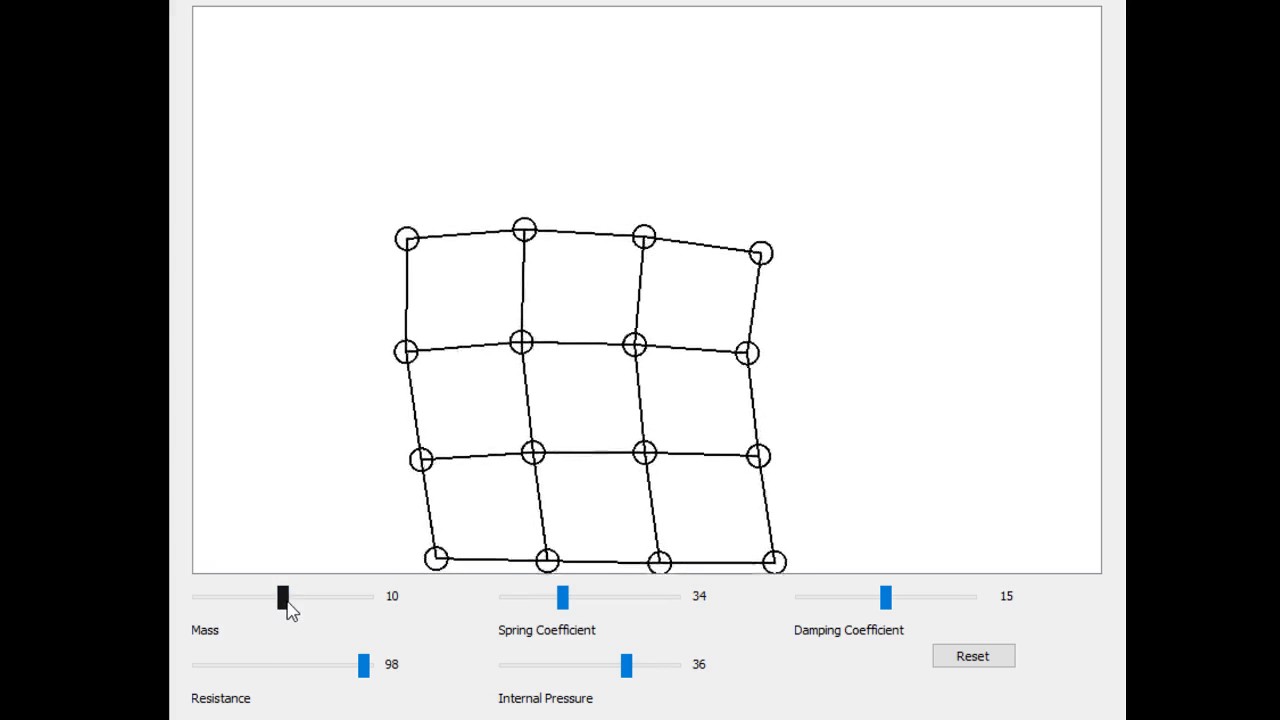Click the Spring Coefficient label
The image size is (1280, 720).
tap(547, 630)
